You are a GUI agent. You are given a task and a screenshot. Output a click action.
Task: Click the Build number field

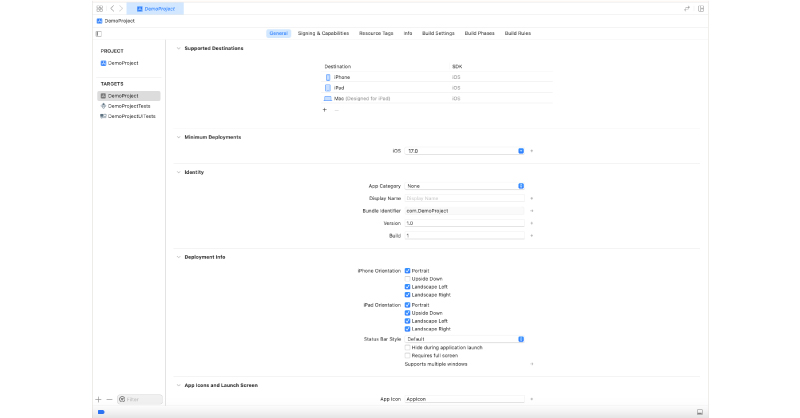coord(464,236)
